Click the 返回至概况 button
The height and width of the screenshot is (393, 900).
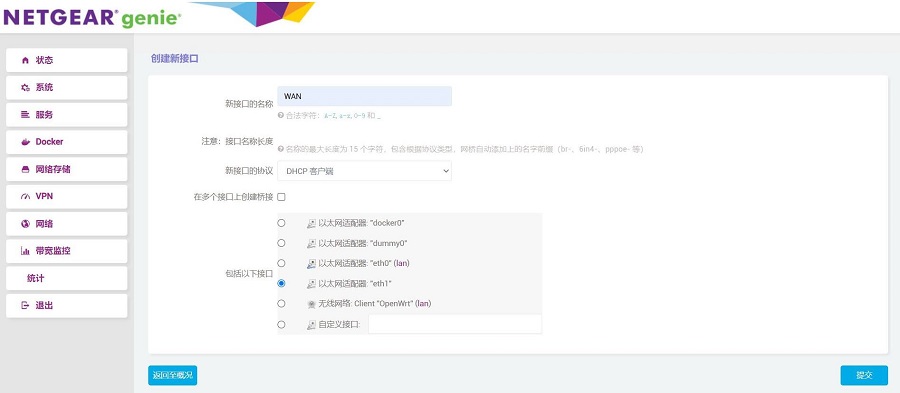coord(173,375)
